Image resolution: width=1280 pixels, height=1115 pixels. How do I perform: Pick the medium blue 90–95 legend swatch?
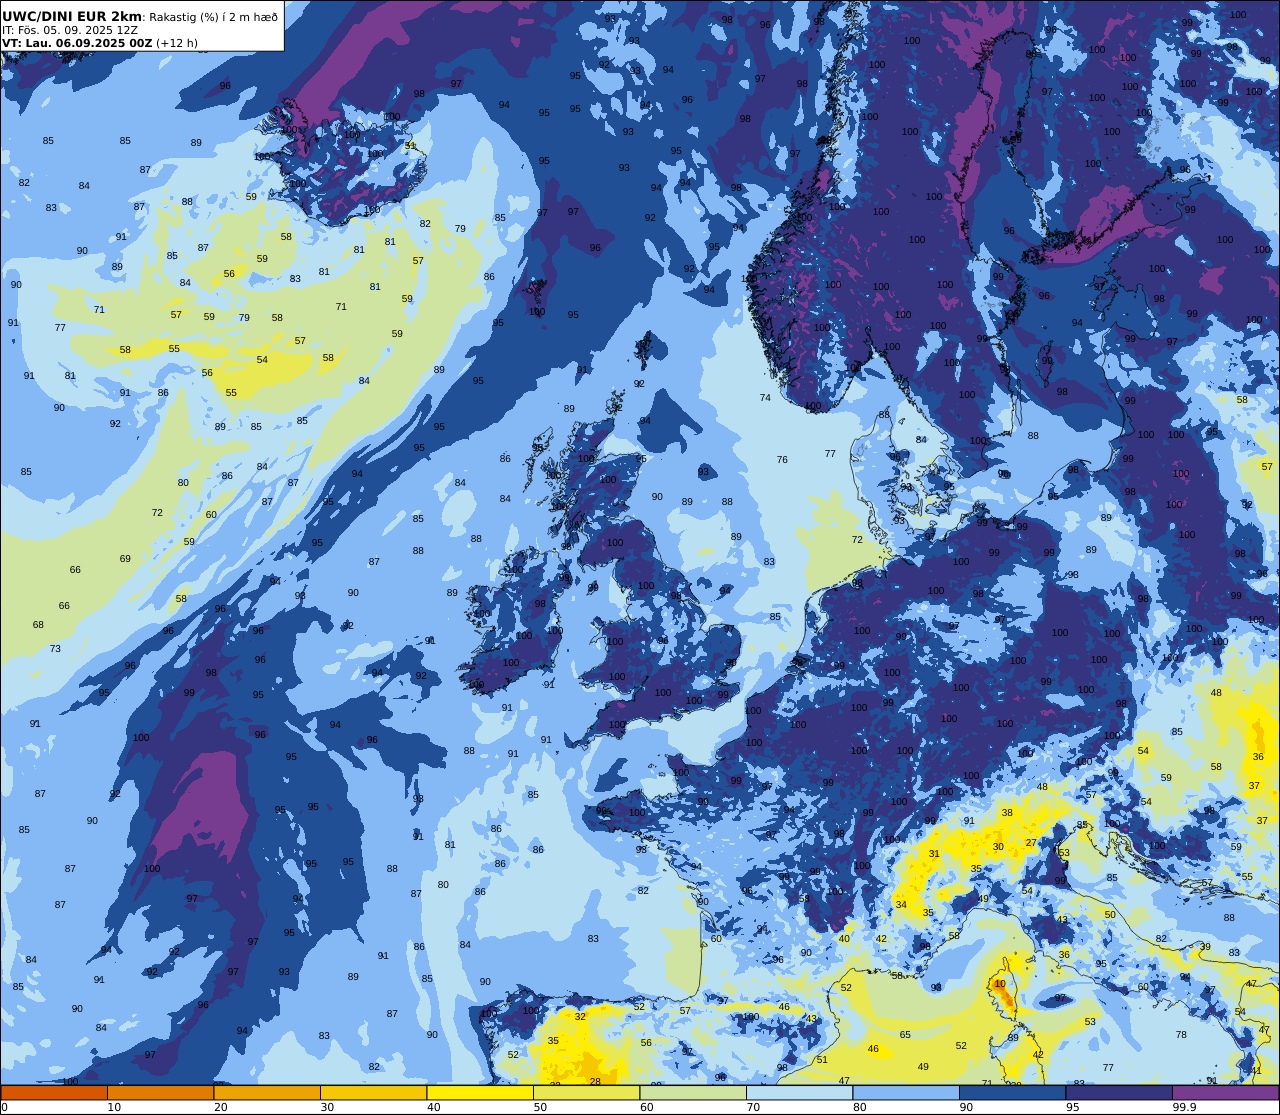[x=1013, y=1093]
